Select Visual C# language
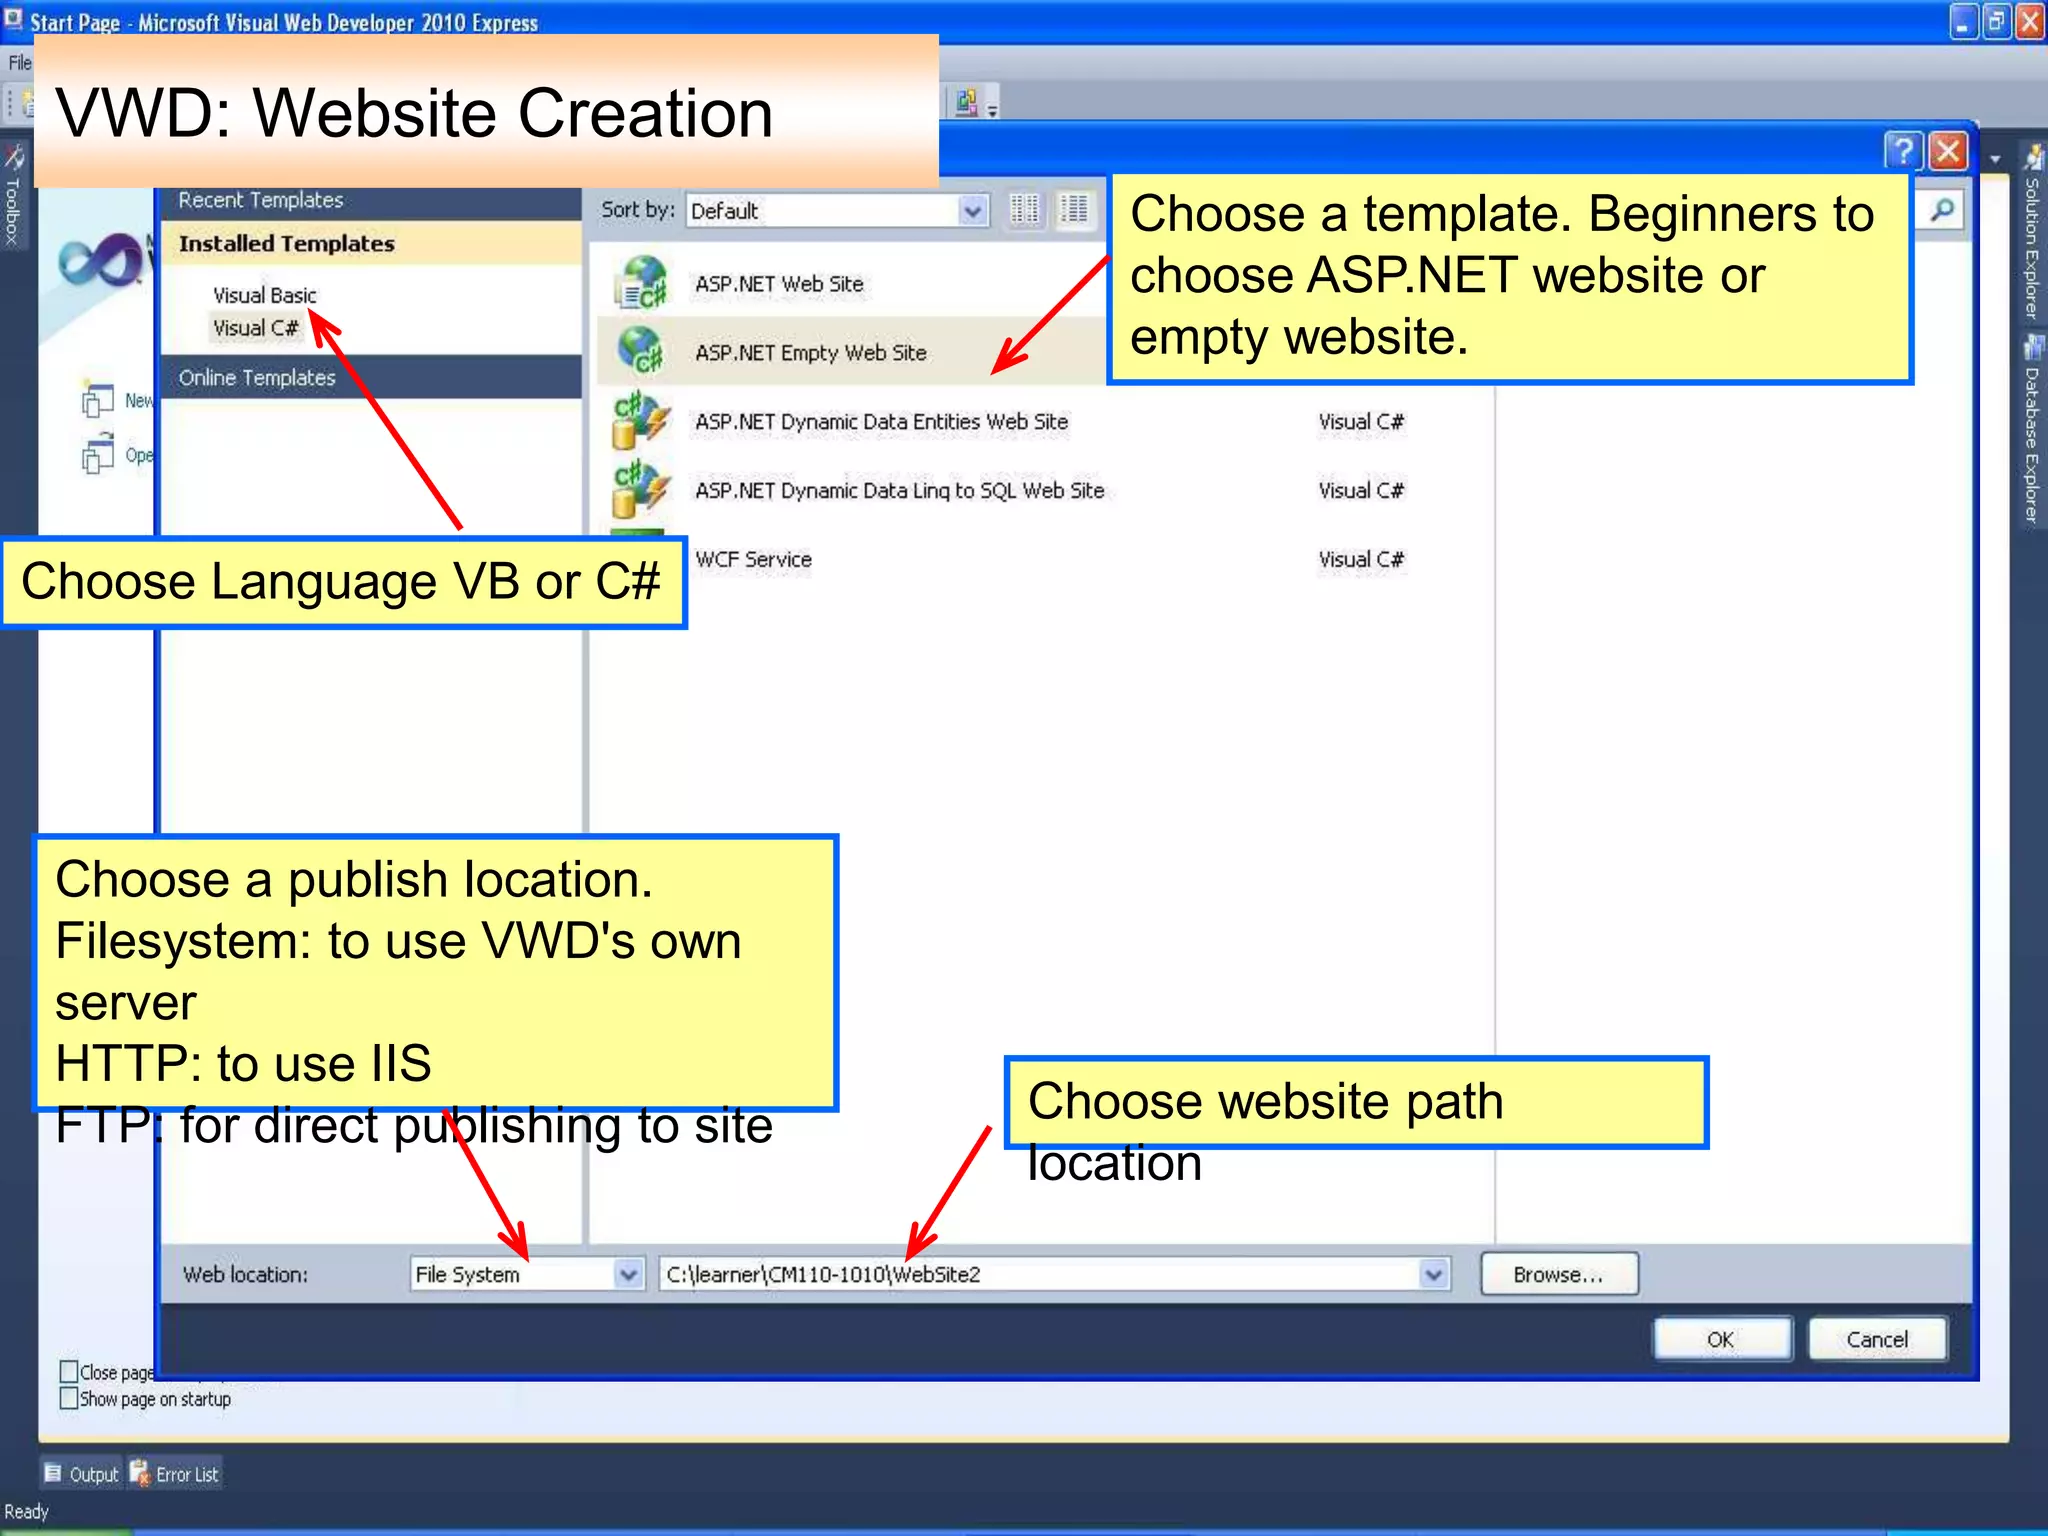 tap(255, 328)
